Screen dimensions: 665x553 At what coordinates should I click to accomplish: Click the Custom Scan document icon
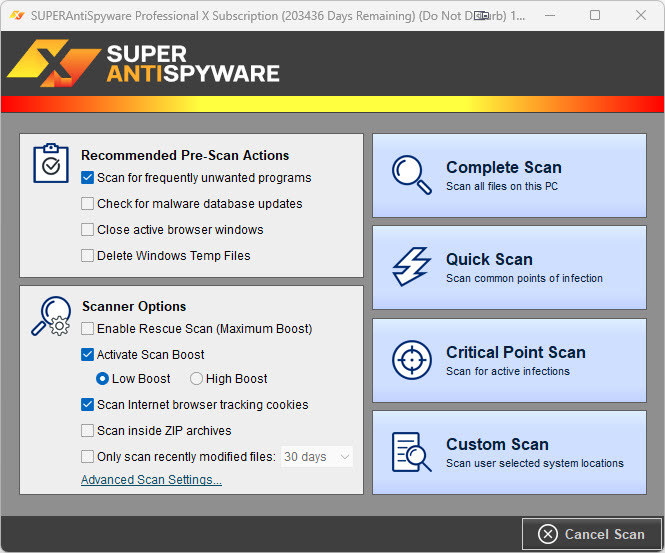411,452
